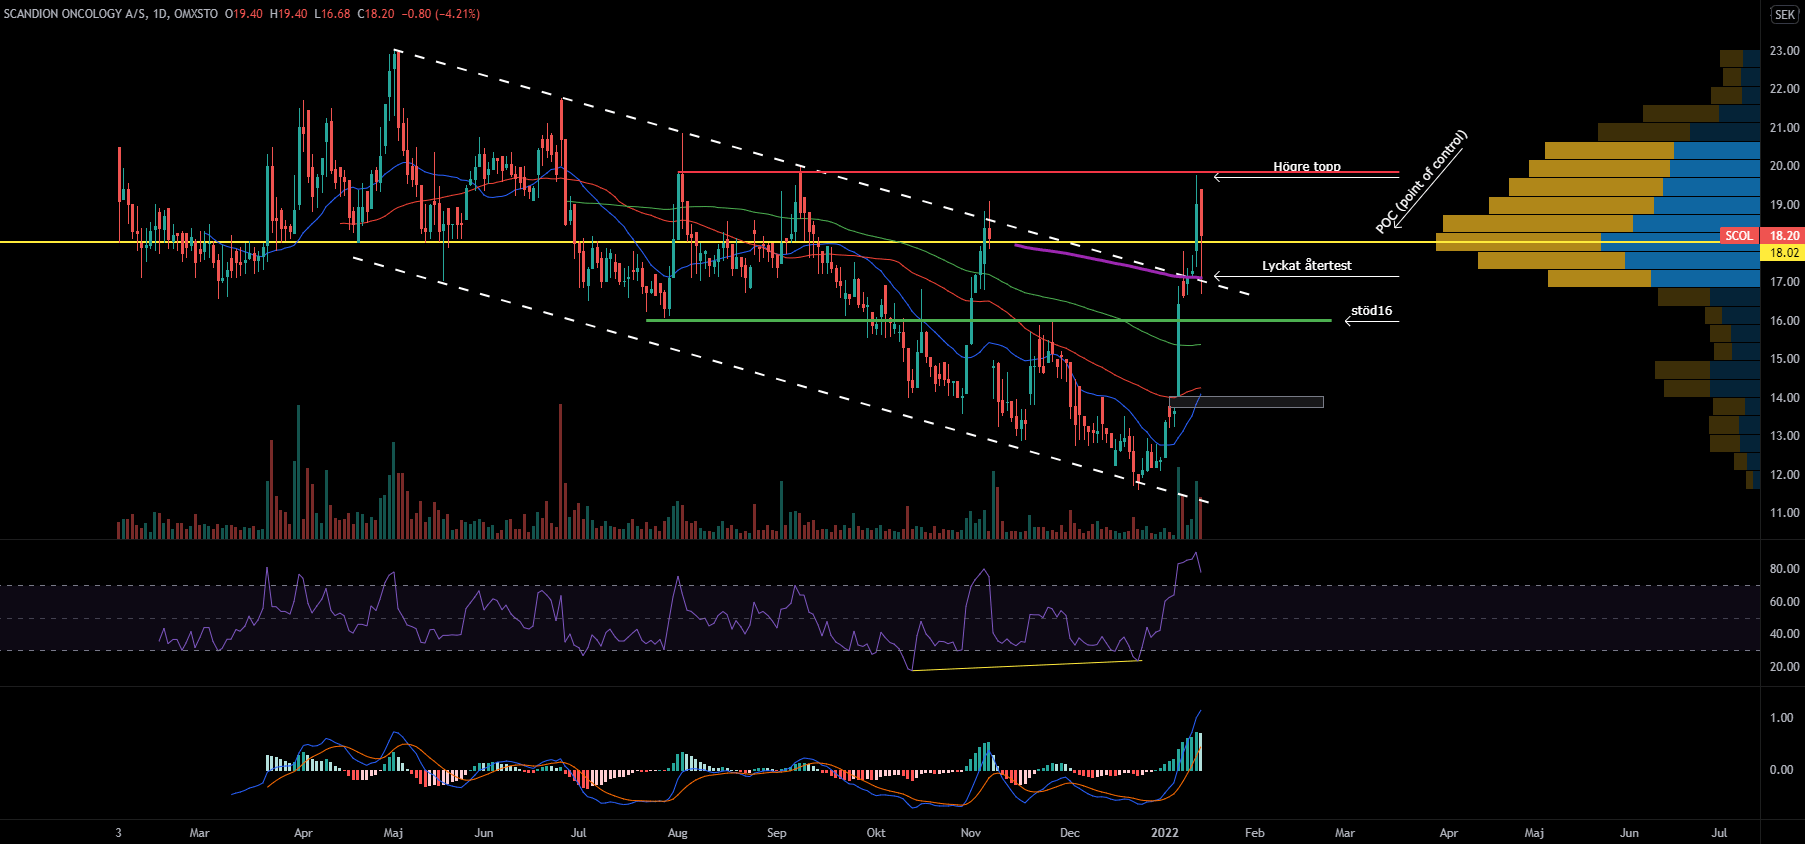Select the 'Högre topp' text label

(x=1306, y=166)
